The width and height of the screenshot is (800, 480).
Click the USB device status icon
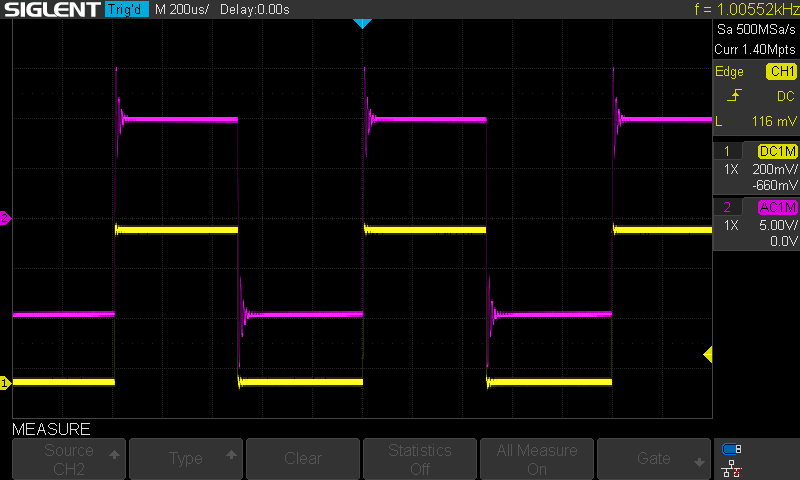click(732, 449)
